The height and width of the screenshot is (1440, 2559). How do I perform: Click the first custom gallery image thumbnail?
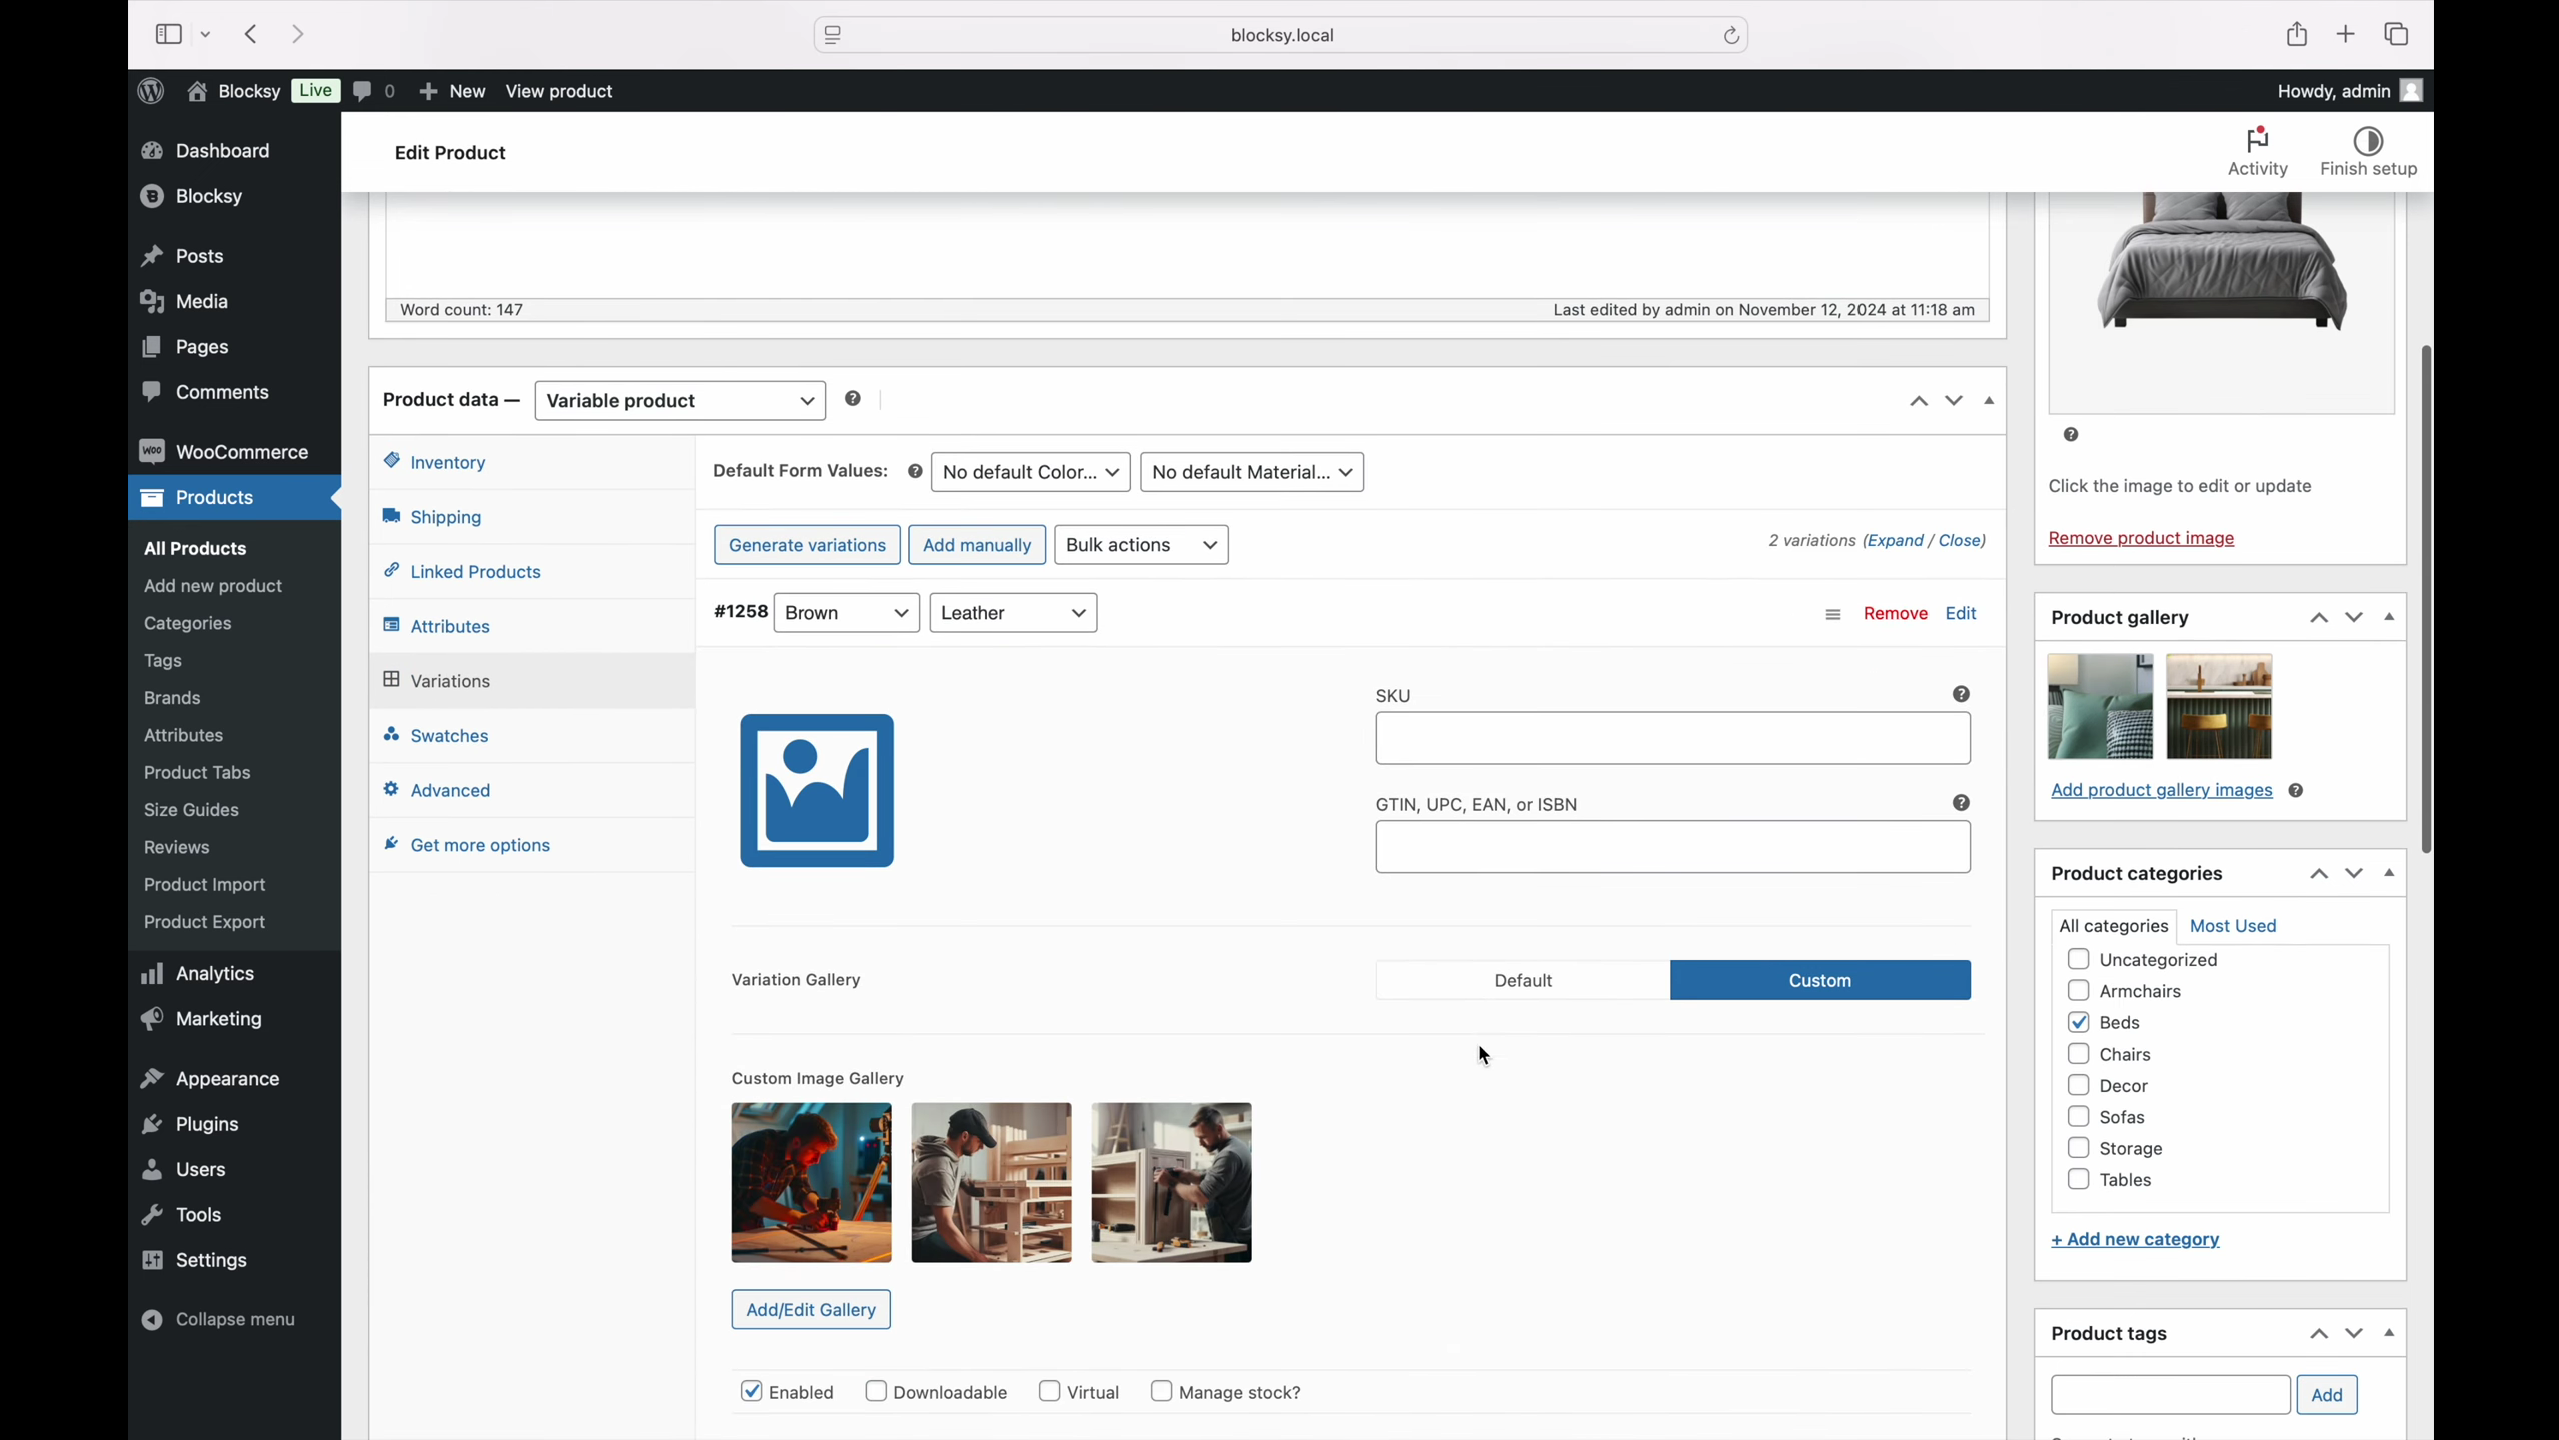pos(811,1182)
